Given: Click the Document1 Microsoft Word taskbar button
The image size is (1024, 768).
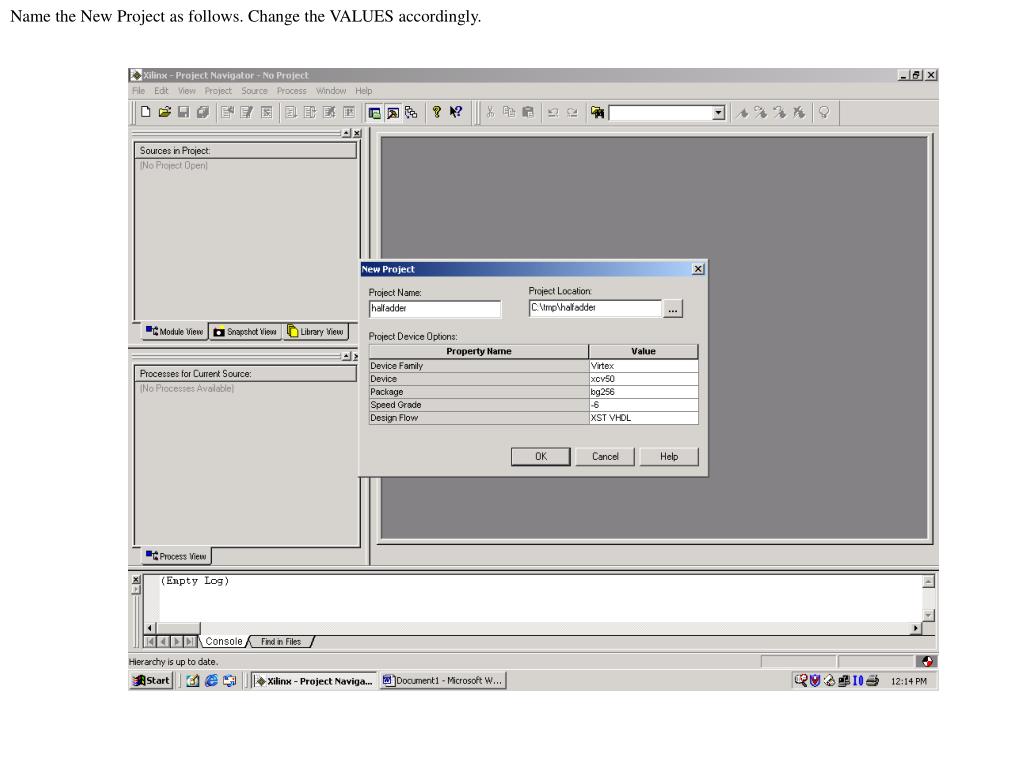Looking at the screenshot, I should [x=443, y=680].
